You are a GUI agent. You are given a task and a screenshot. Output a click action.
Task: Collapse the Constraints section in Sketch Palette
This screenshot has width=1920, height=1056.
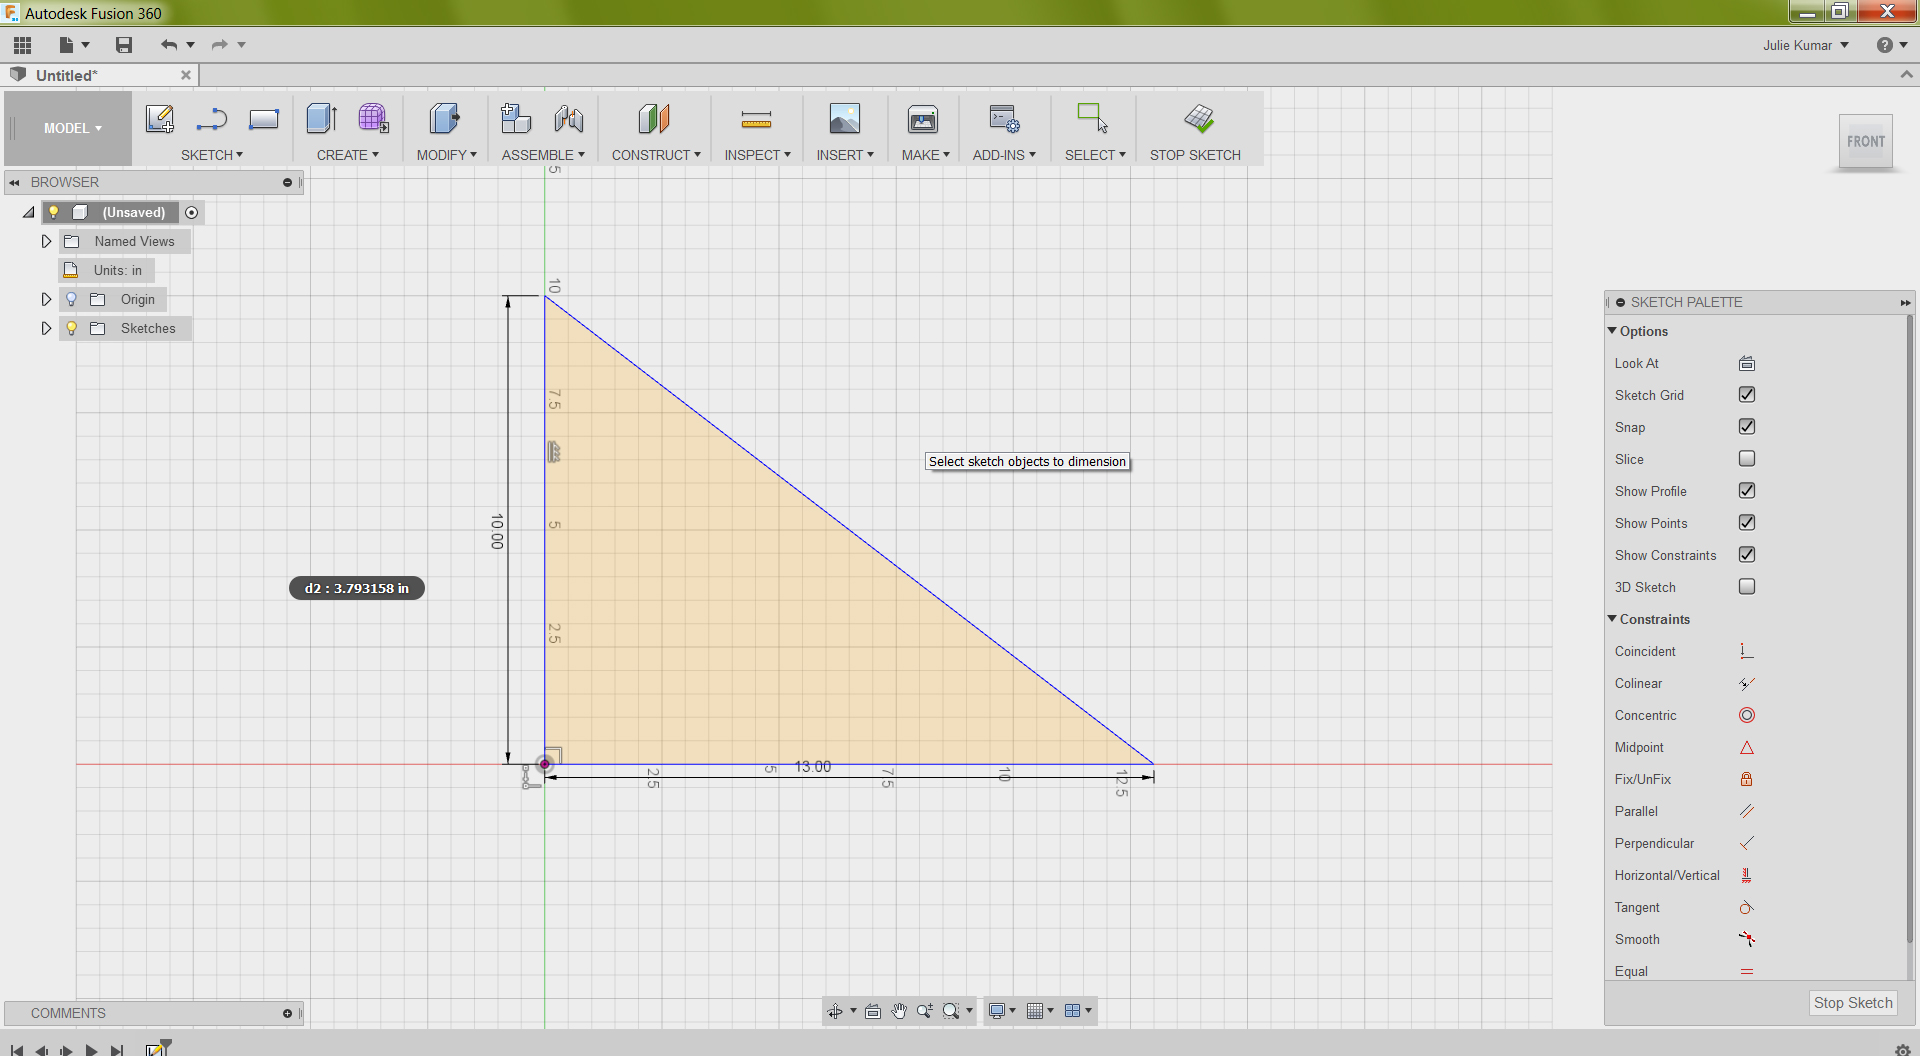tap(1612, 619)
